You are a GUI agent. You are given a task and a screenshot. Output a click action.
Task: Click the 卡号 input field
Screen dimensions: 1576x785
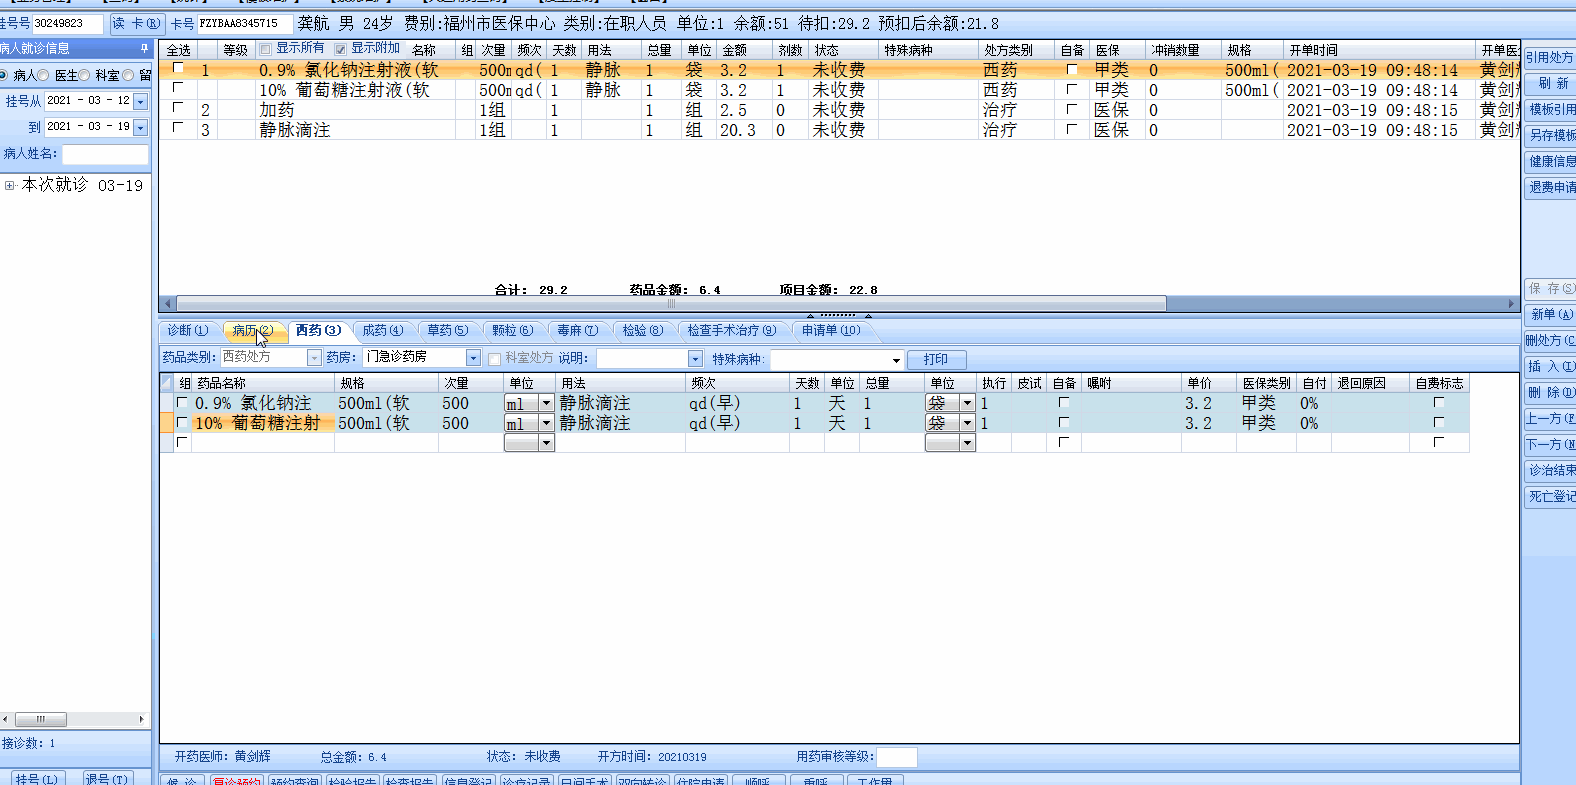(244, 23)
